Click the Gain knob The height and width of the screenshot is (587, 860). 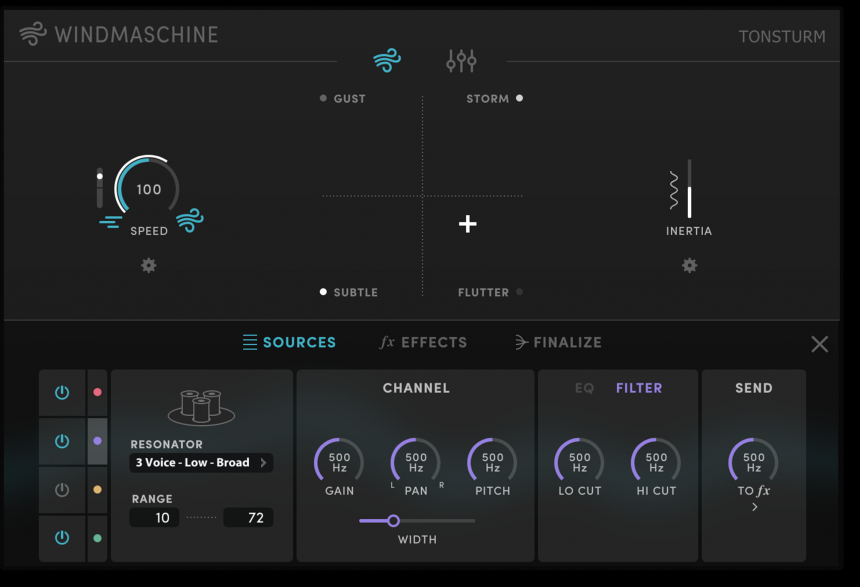[x=339, y=462]
